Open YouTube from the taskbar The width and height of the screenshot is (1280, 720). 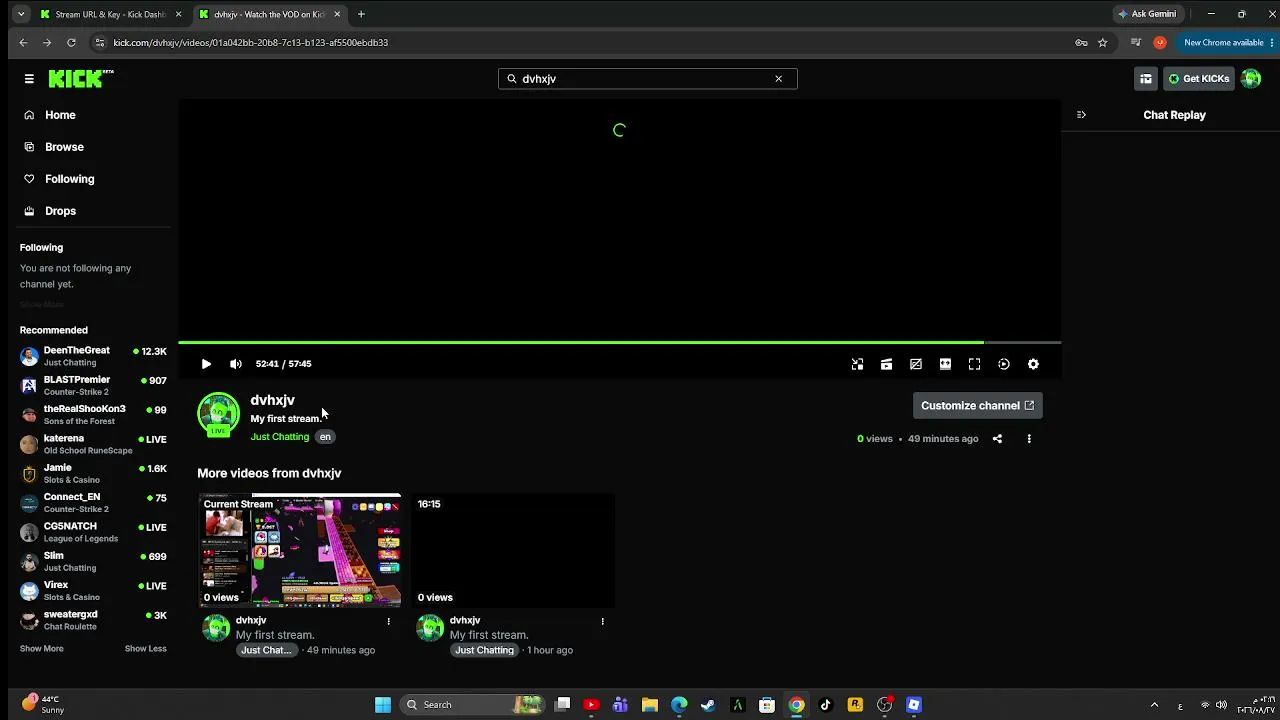[592, 705]
